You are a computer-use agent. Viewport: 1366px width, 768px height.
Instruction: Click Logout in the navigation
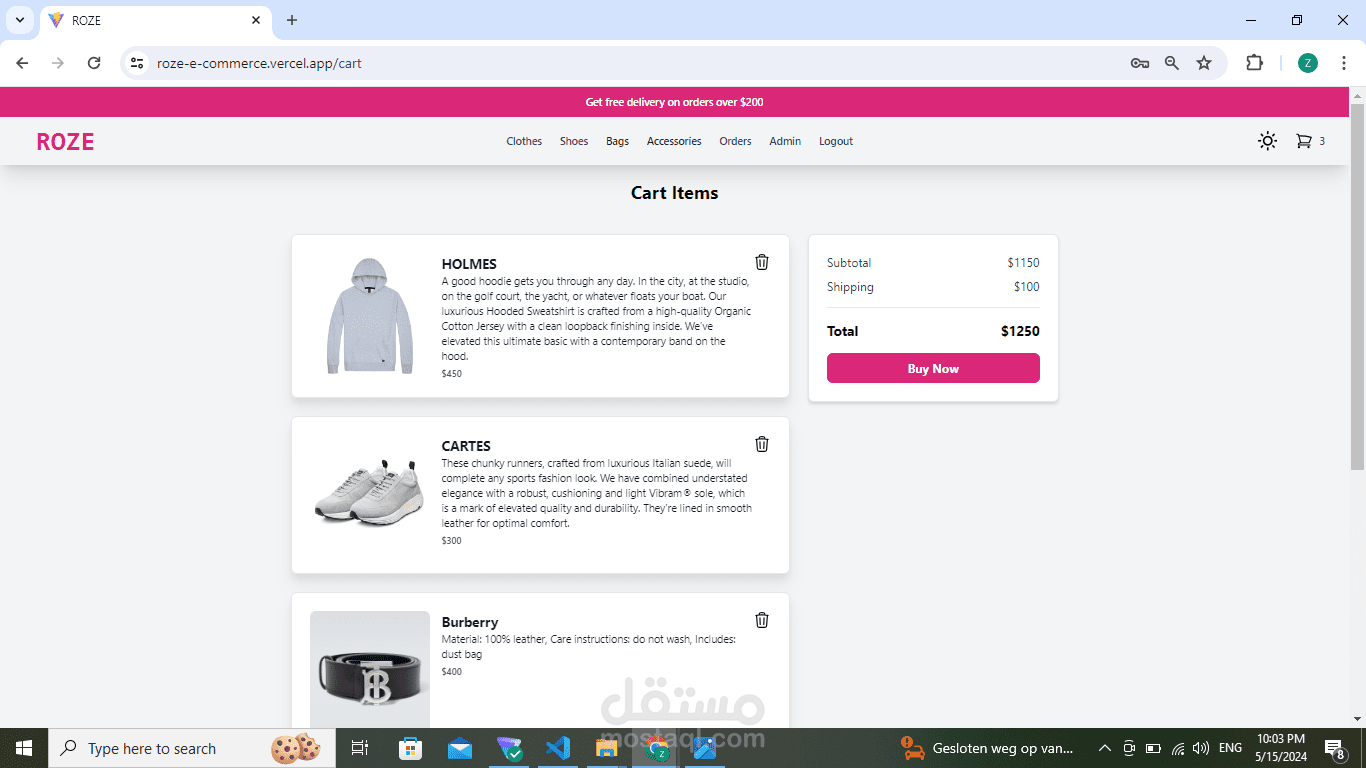point(836,141)
